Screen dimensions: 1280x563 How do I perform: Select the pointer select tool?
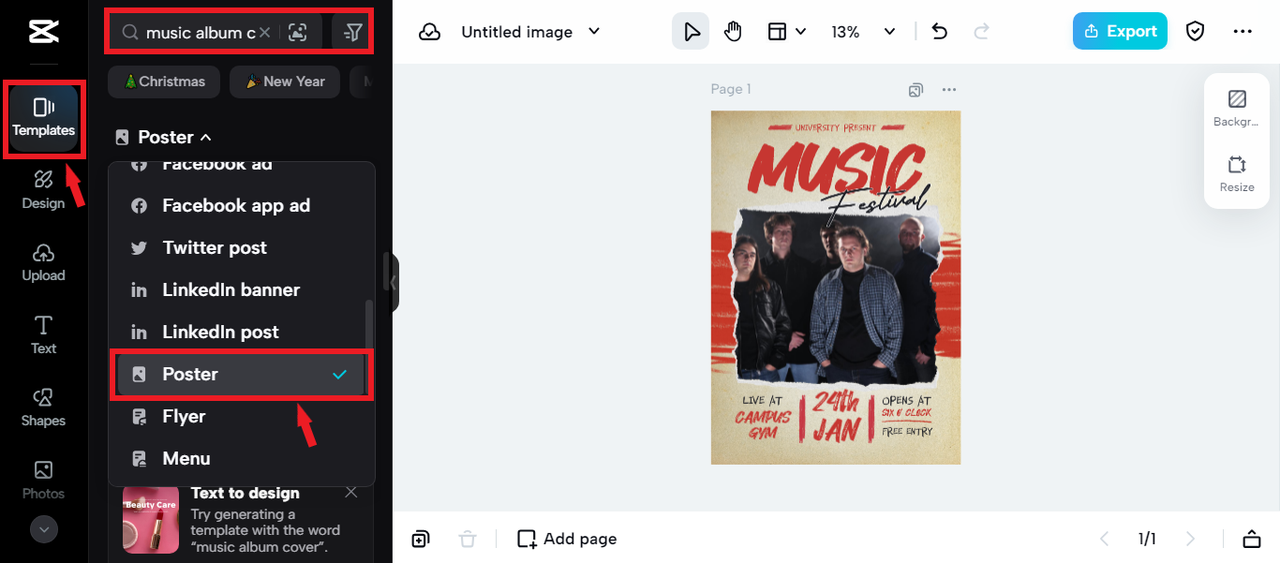coord(691,32)
